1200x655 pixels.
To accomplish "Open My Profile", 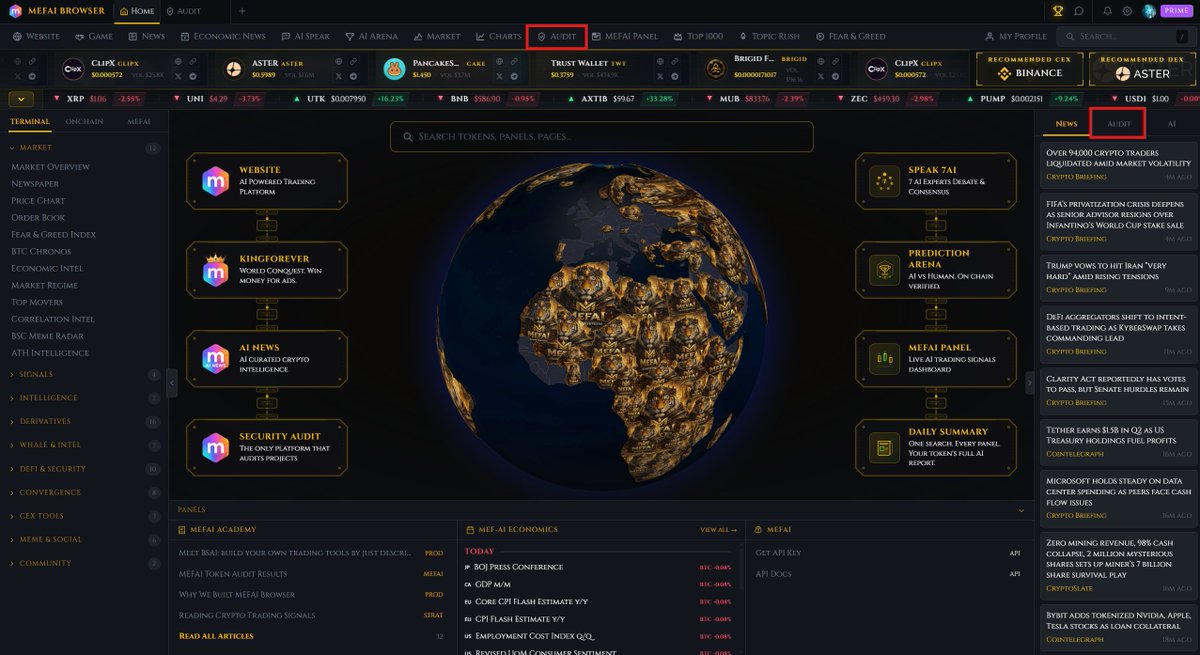I will point(1015,36).
